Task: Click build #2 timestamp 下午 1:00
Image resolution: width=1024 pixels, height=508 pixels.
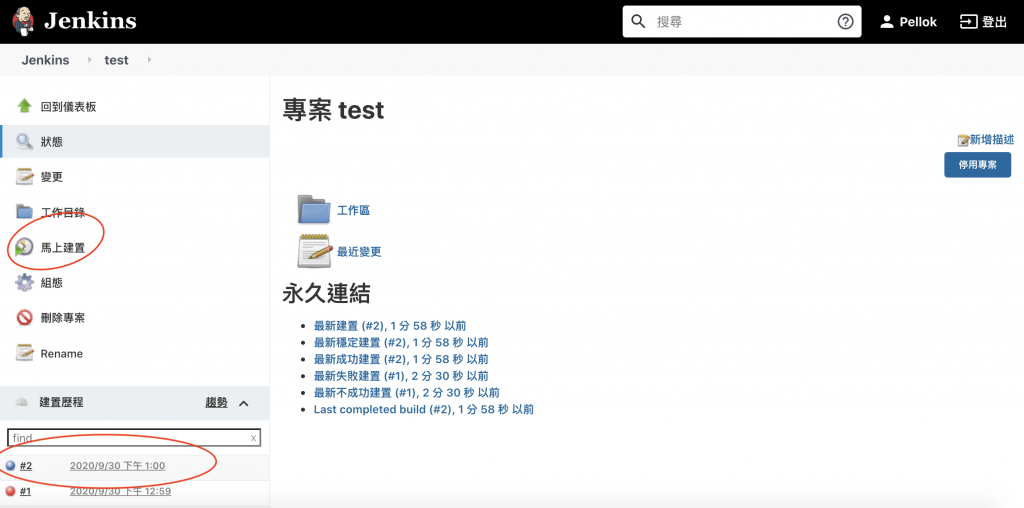Action: pyautogui.click(x=118, y=466)
